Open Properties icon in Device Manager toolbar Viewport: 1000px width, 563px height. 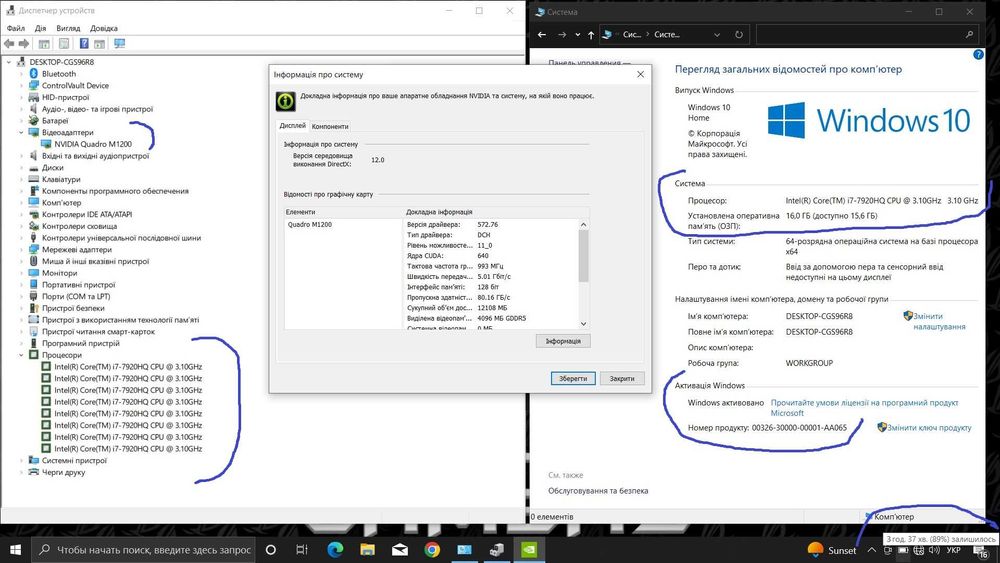click(x=64, y=43)
